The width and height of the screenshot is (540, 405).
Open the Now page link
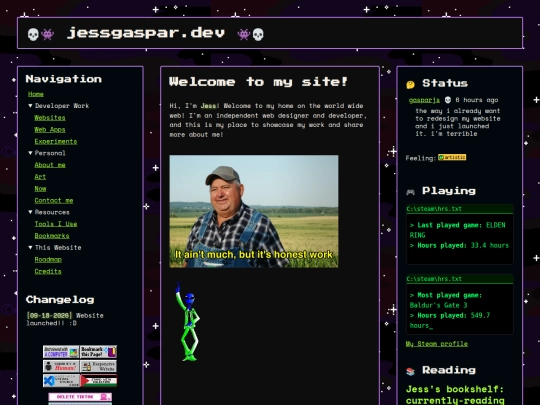pyautogui.click(x=40, y=189)
